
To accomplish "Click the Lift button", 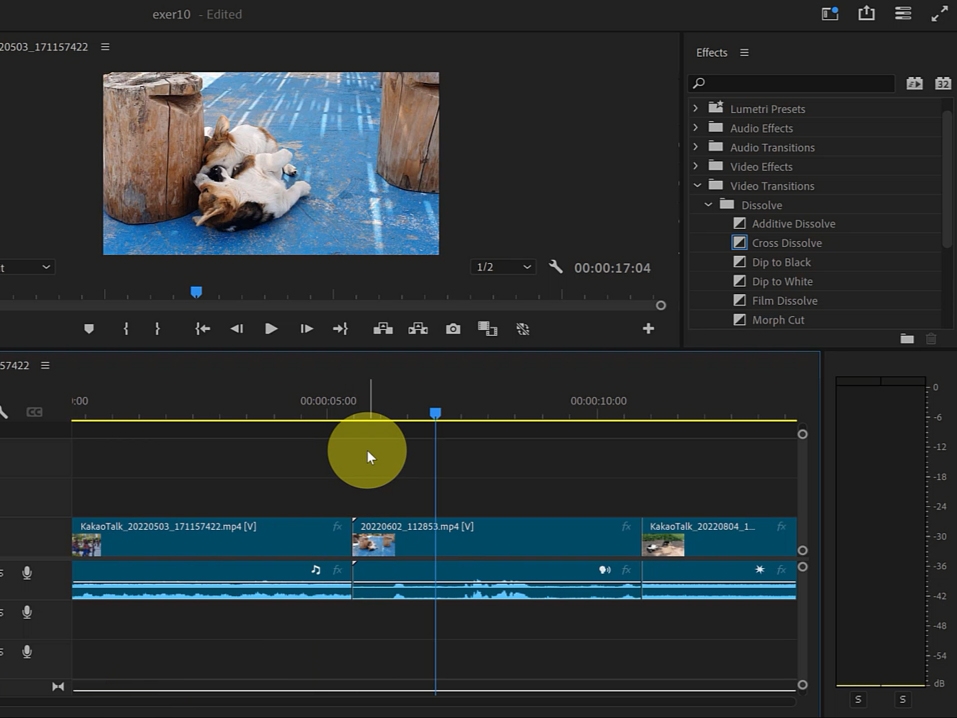I will tap(383, 329).
